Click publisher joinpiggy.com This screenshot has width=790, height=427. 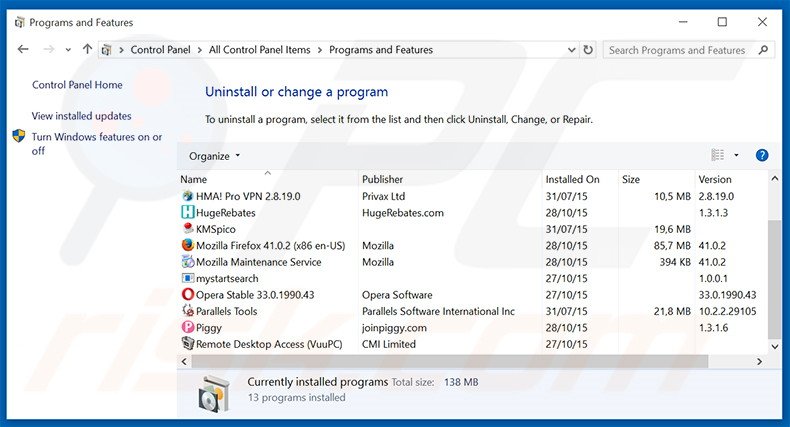pos(394,328)
